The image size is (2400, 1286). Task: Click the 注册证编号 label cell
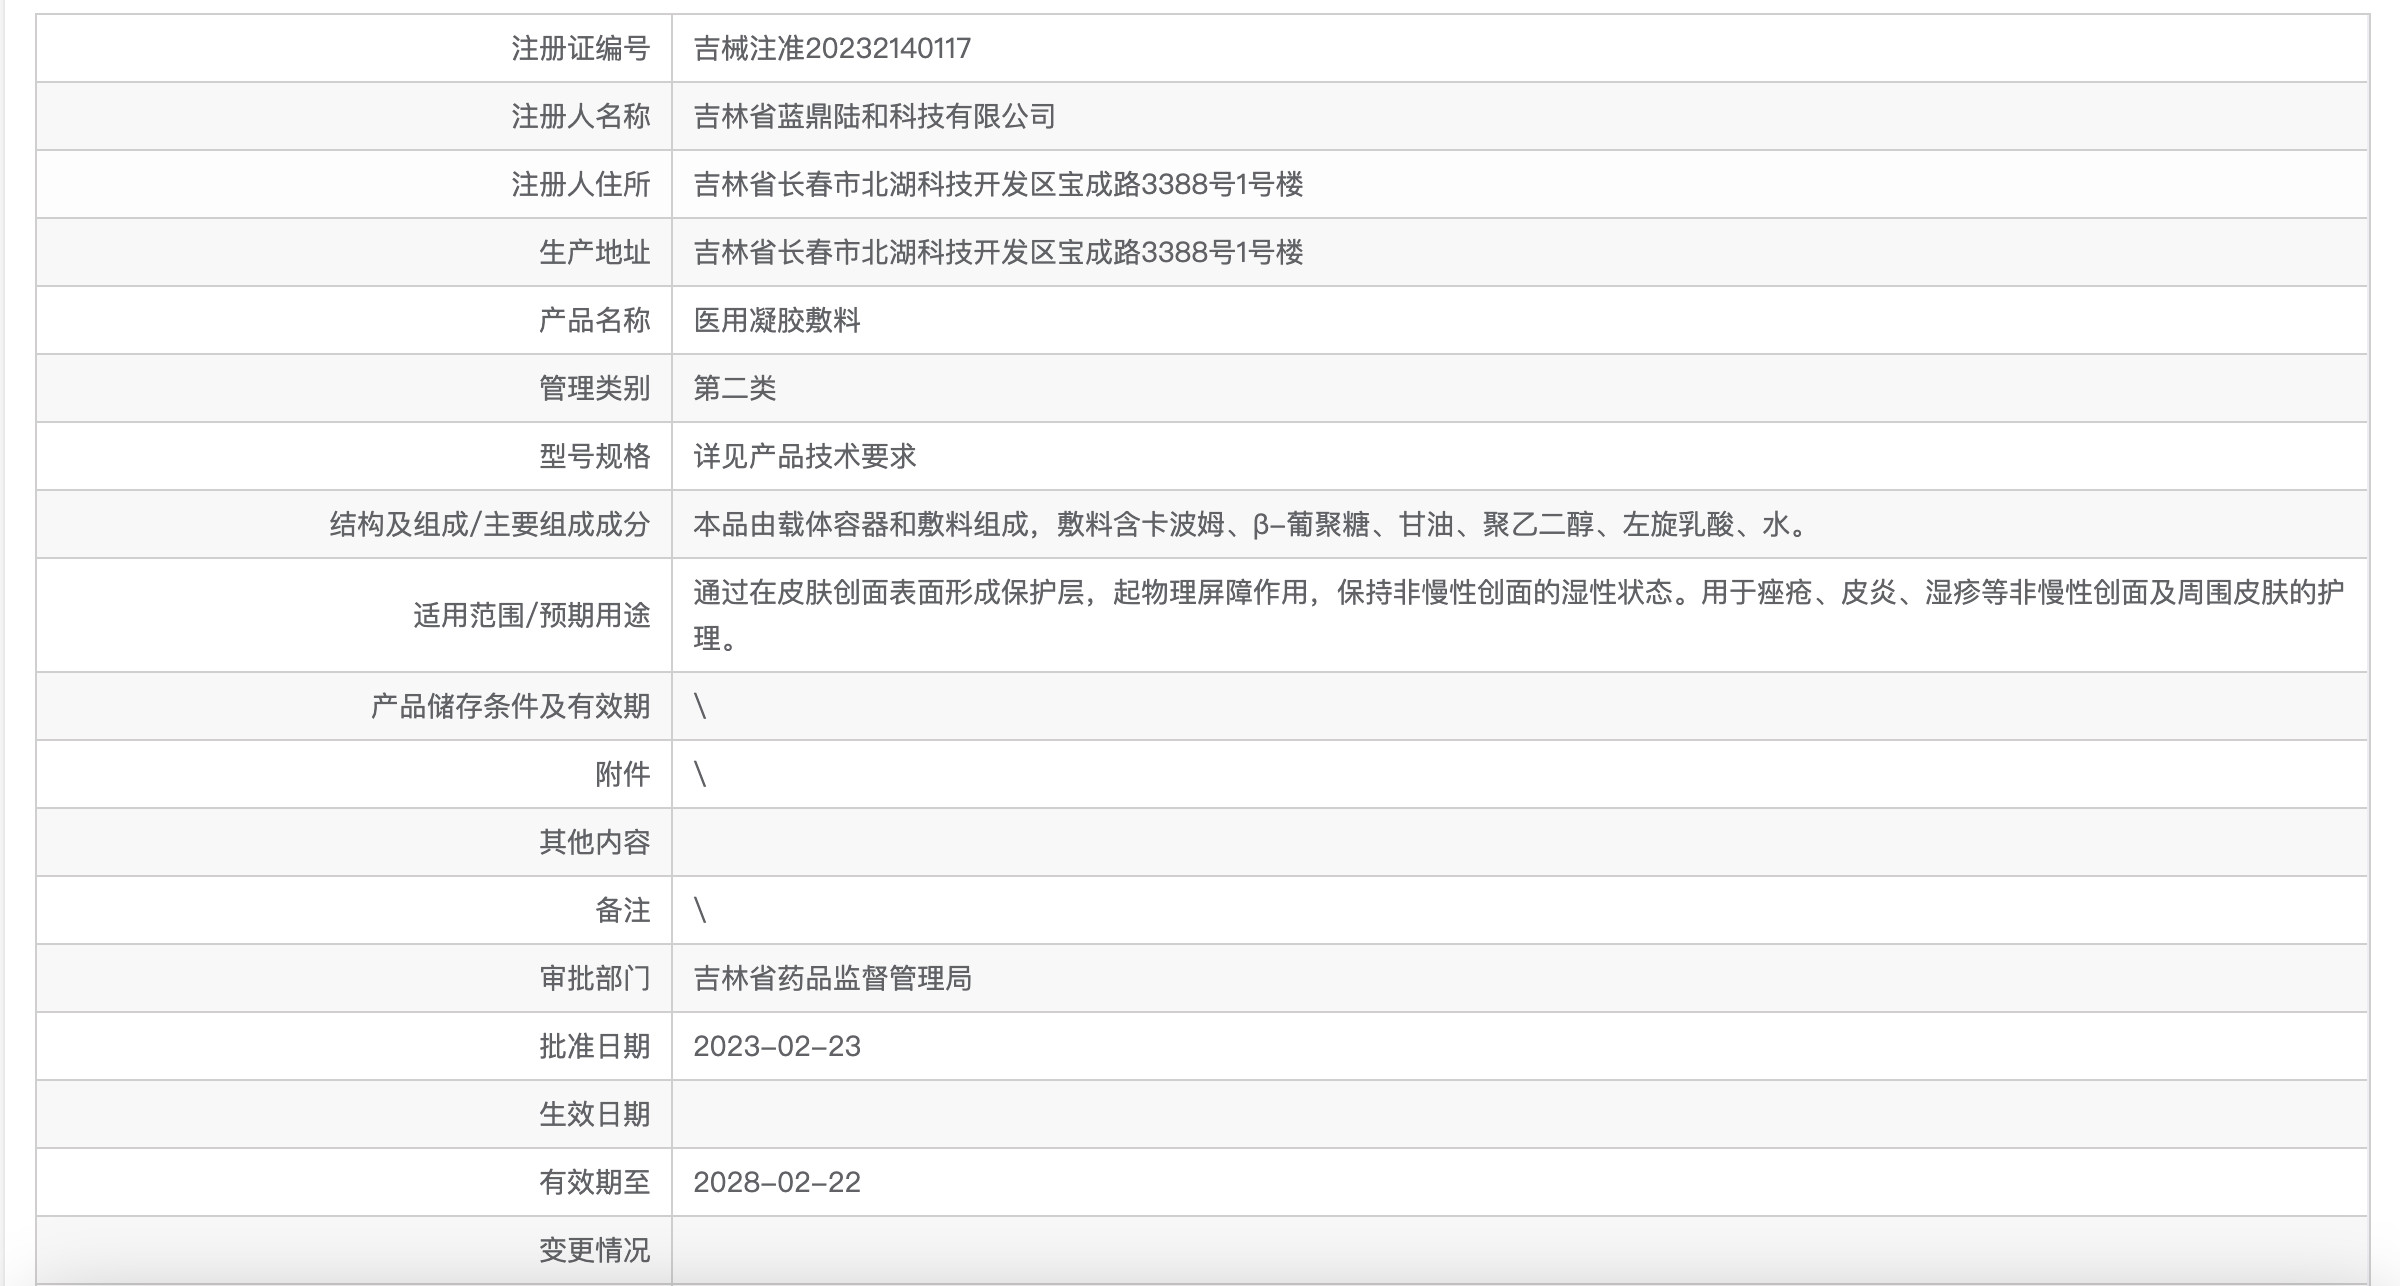point(354,48)
